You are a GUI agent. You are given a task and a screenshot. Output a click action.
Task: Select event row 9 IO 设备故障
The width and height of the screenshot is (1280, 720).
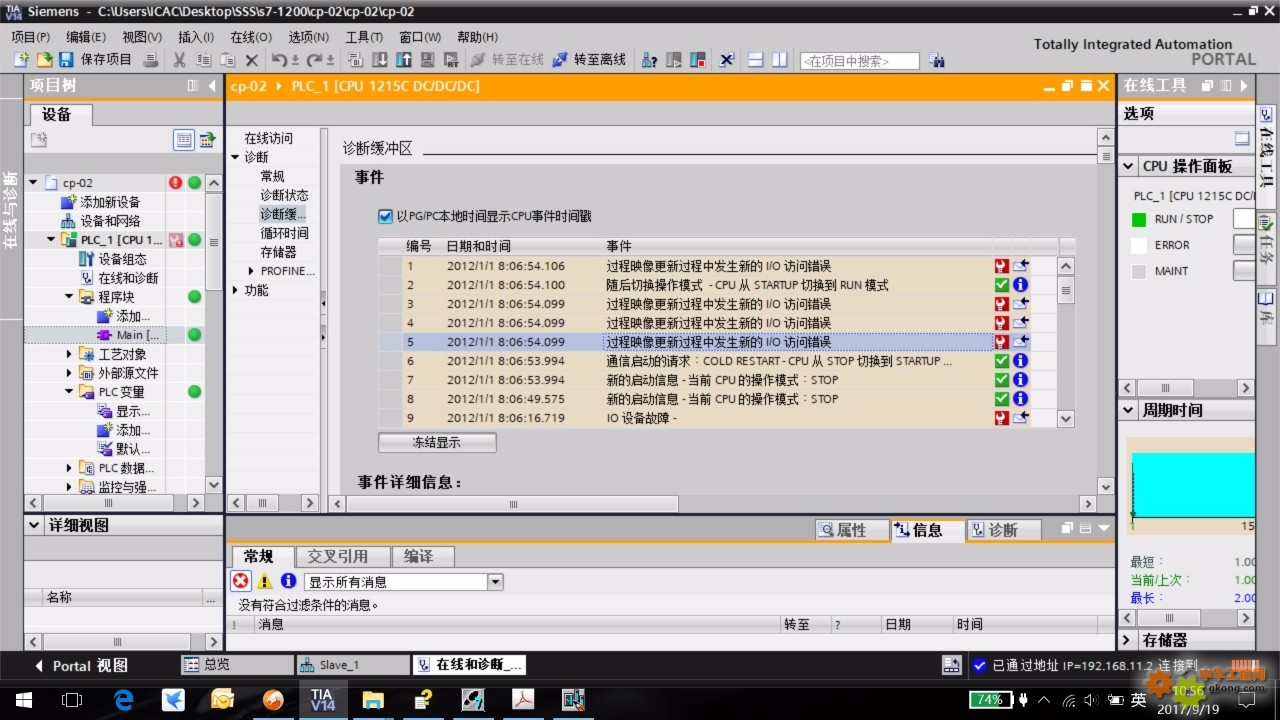pyautogui.click(x=716, y=418)
